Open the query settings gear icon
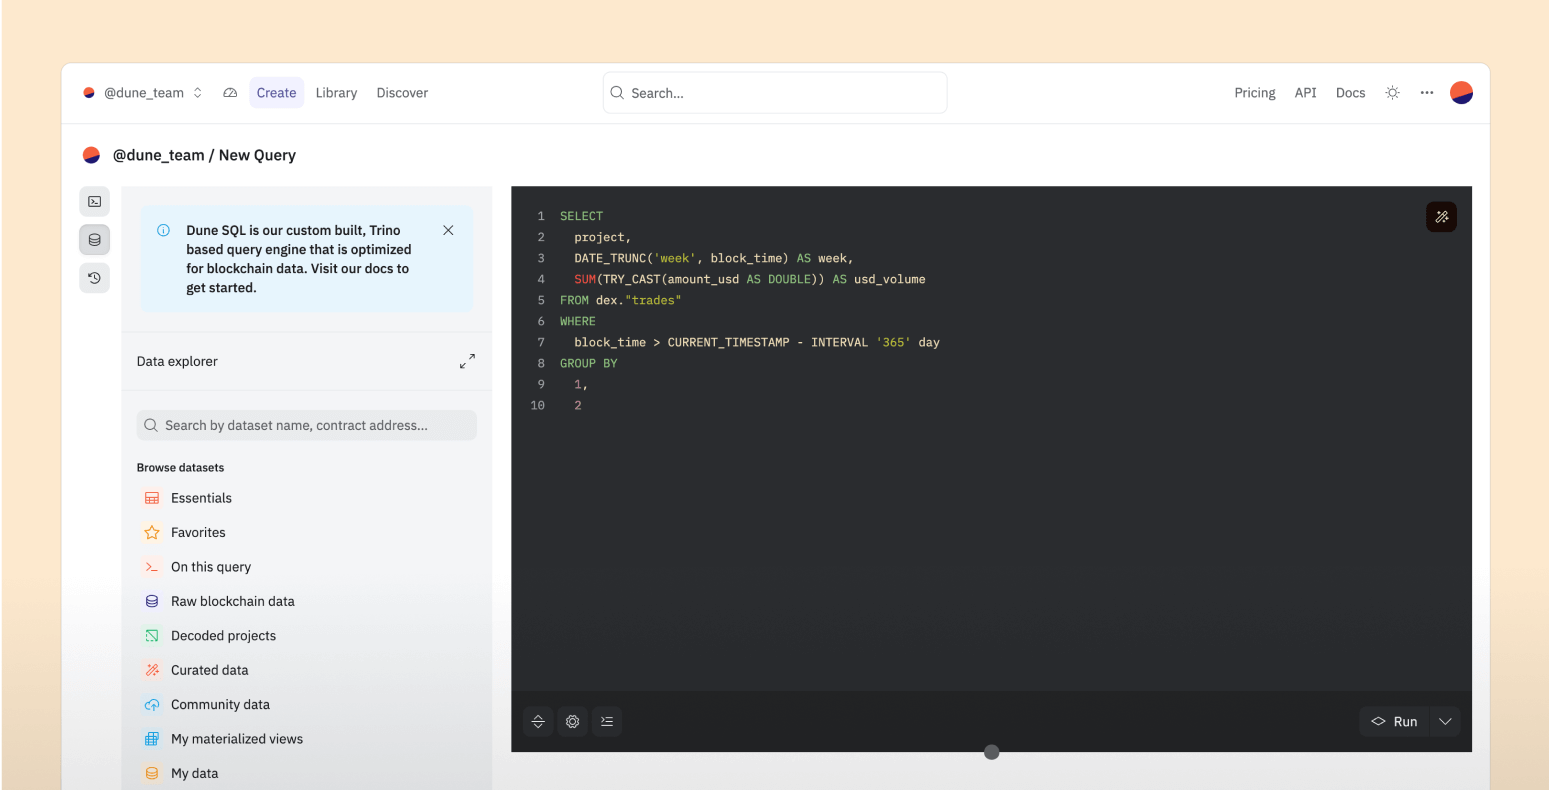 (x=572, y=721)
